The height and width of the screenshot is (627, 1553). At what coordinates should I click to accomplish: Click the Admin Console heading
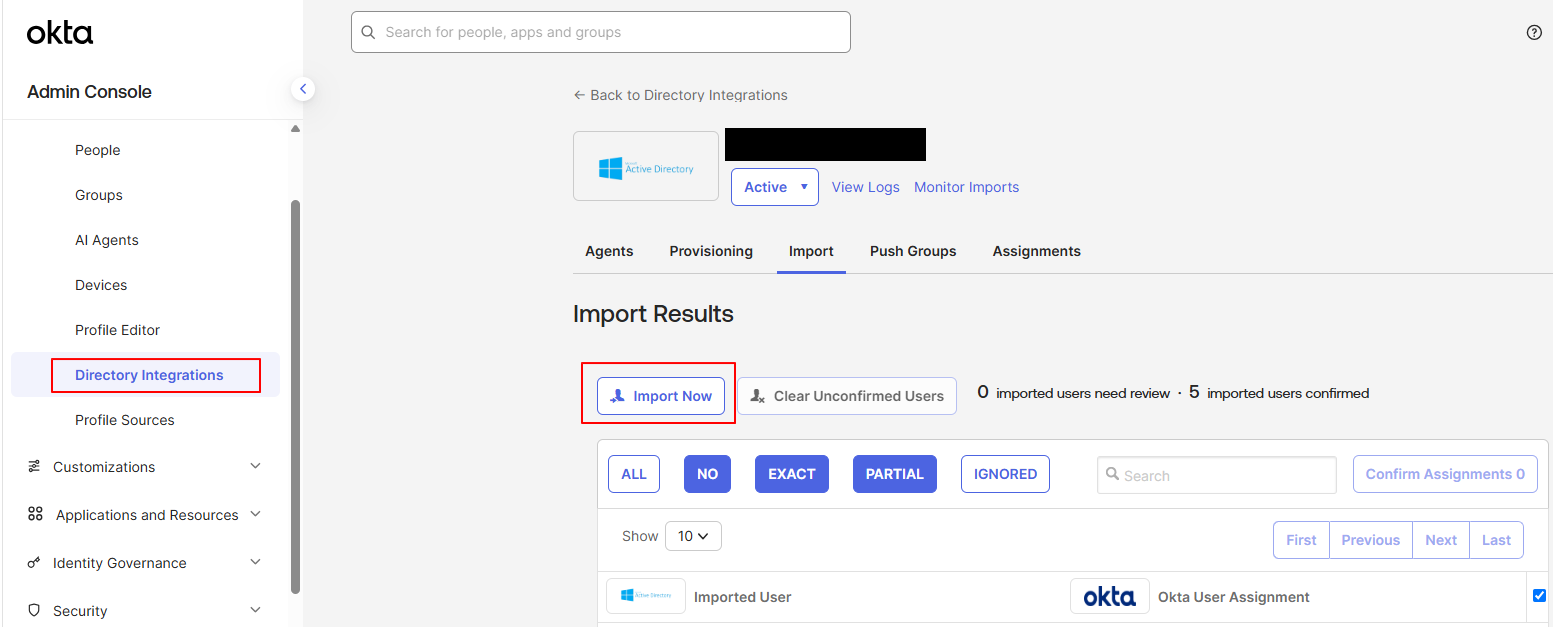point(89,91)
